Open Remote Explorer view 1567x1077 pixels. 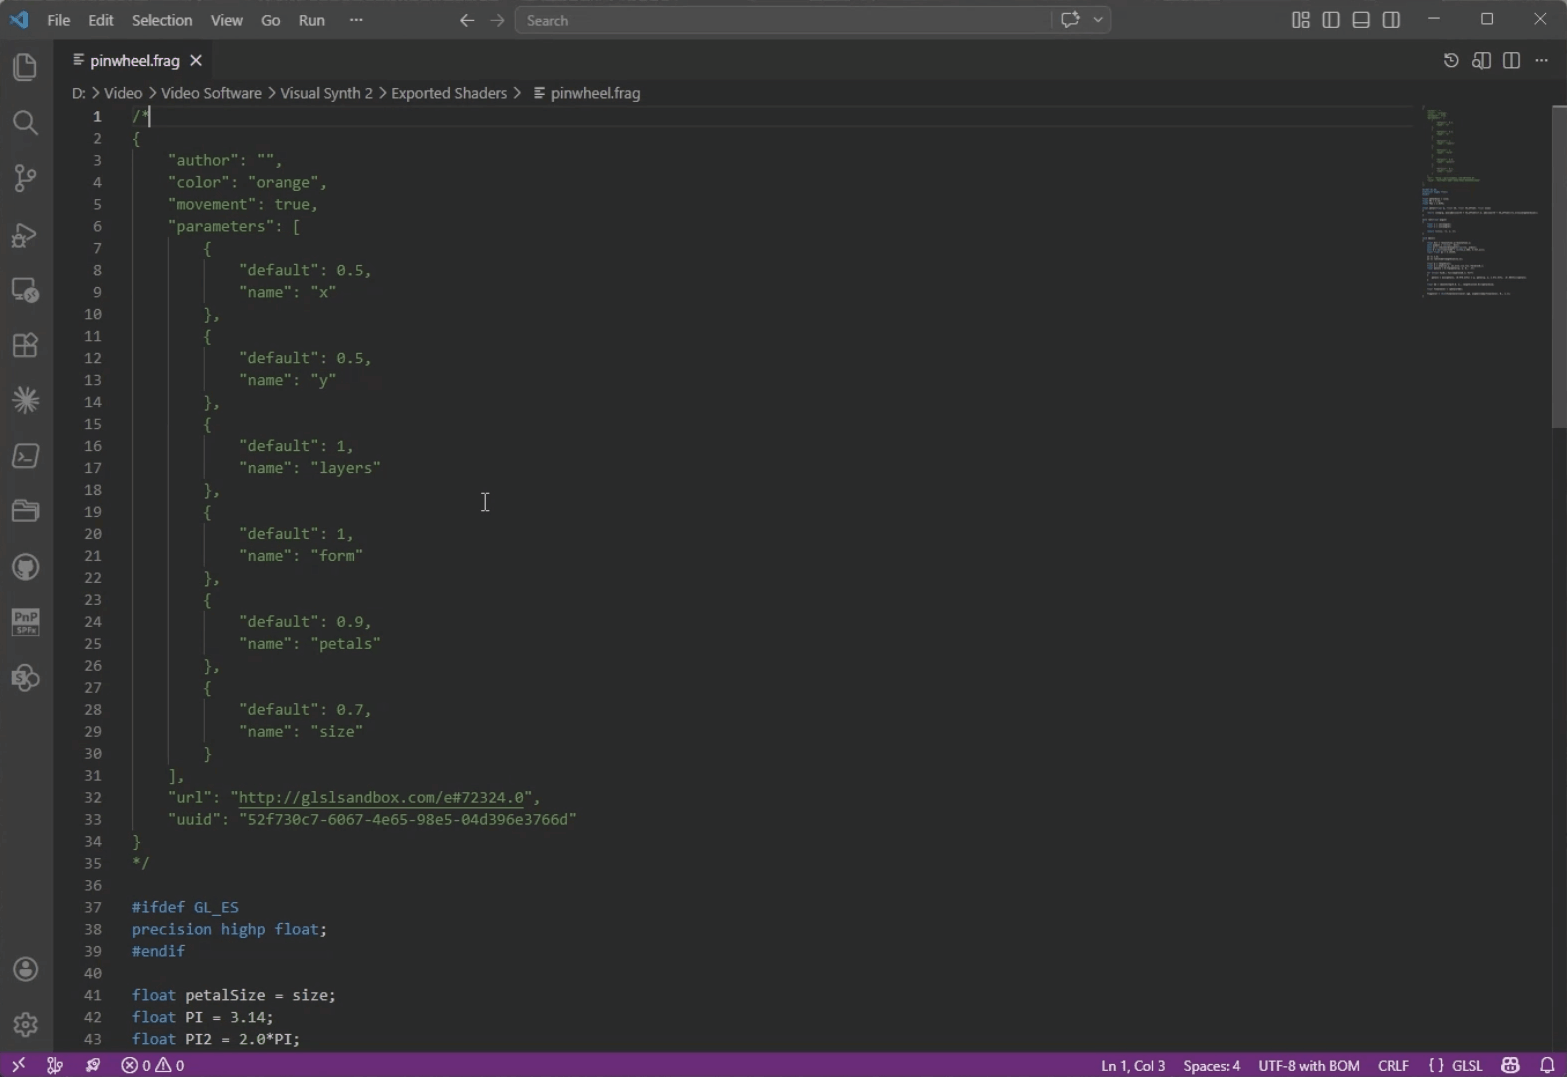25,290
